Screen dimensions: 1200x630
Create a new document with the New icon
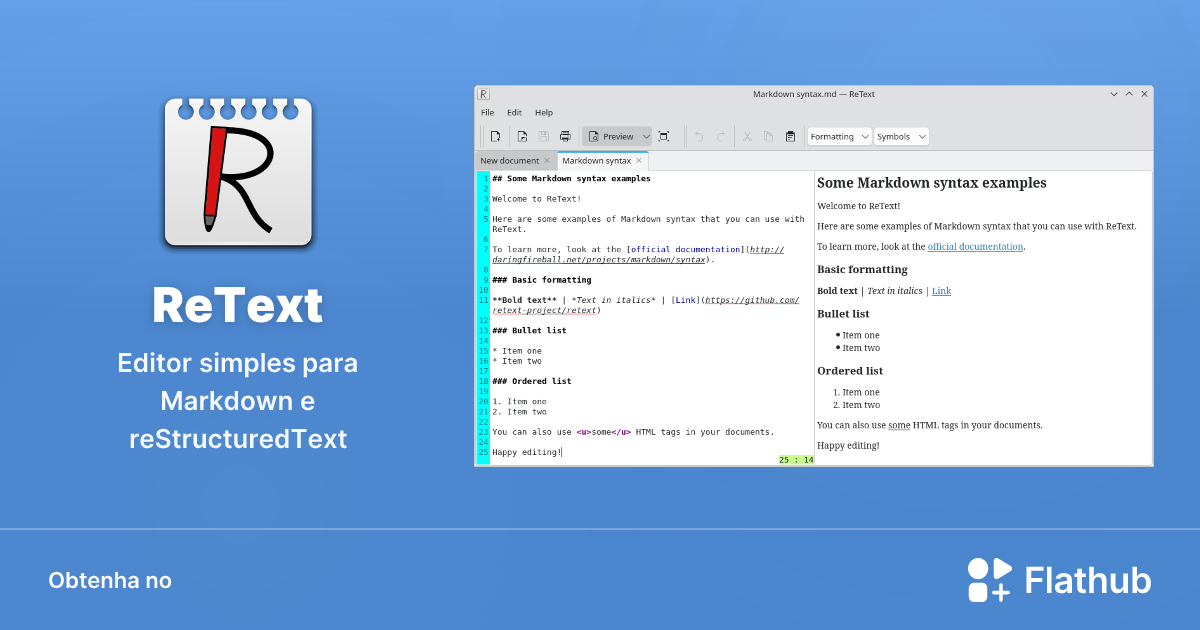point(496,136)
